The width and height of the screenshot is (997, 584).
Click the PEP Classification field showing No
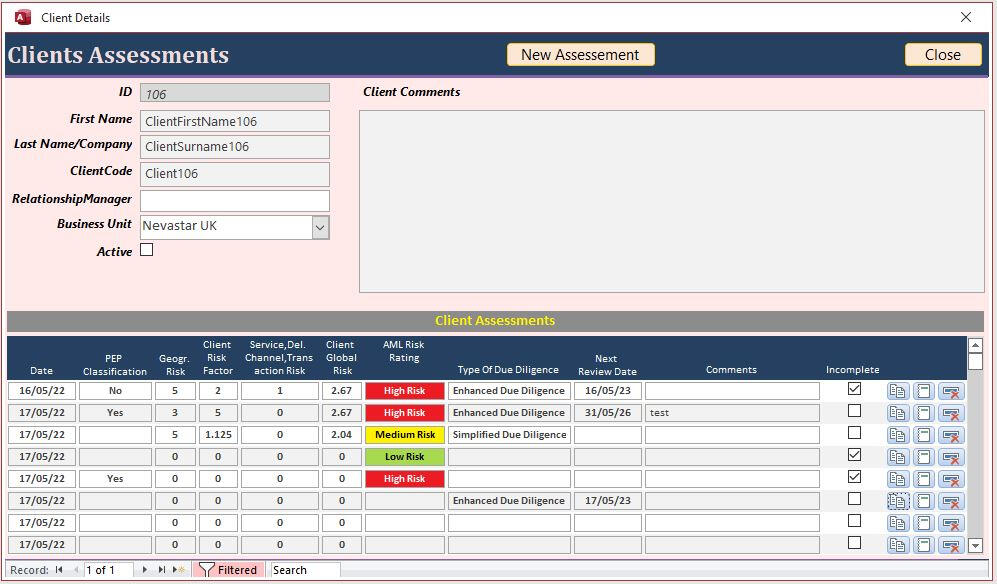coord(115,391)
